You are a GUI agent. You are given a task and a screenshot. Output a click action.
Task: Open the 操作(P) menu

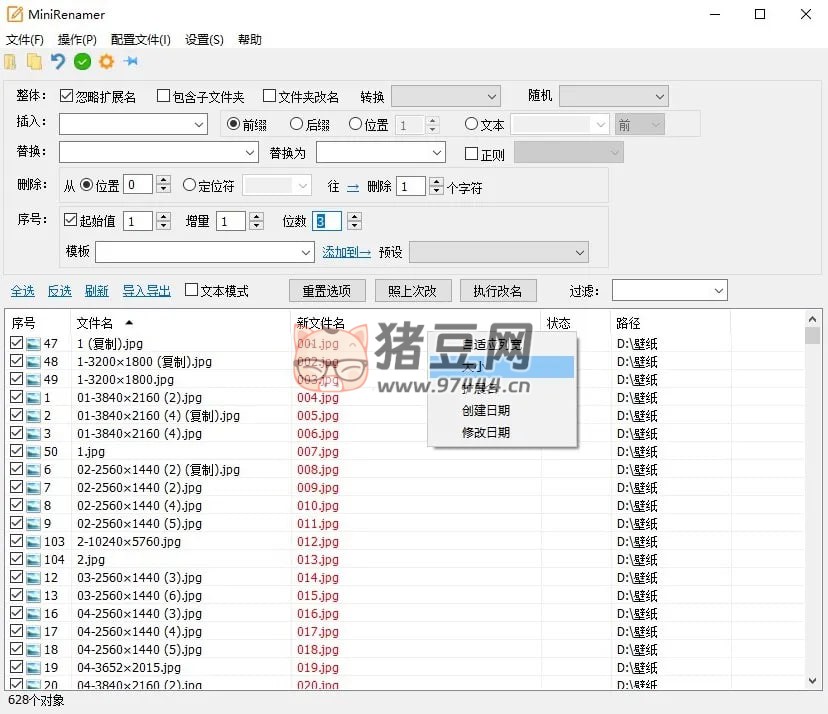pyautogui.click(x=77, y=40)
